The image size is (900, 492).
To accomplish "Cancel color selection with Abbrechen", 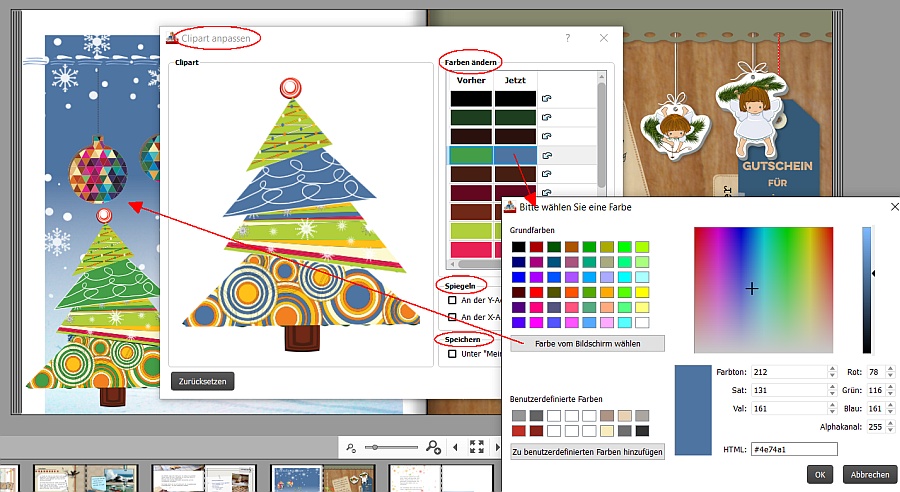I will pyautogui.click(x=870, y=475).
